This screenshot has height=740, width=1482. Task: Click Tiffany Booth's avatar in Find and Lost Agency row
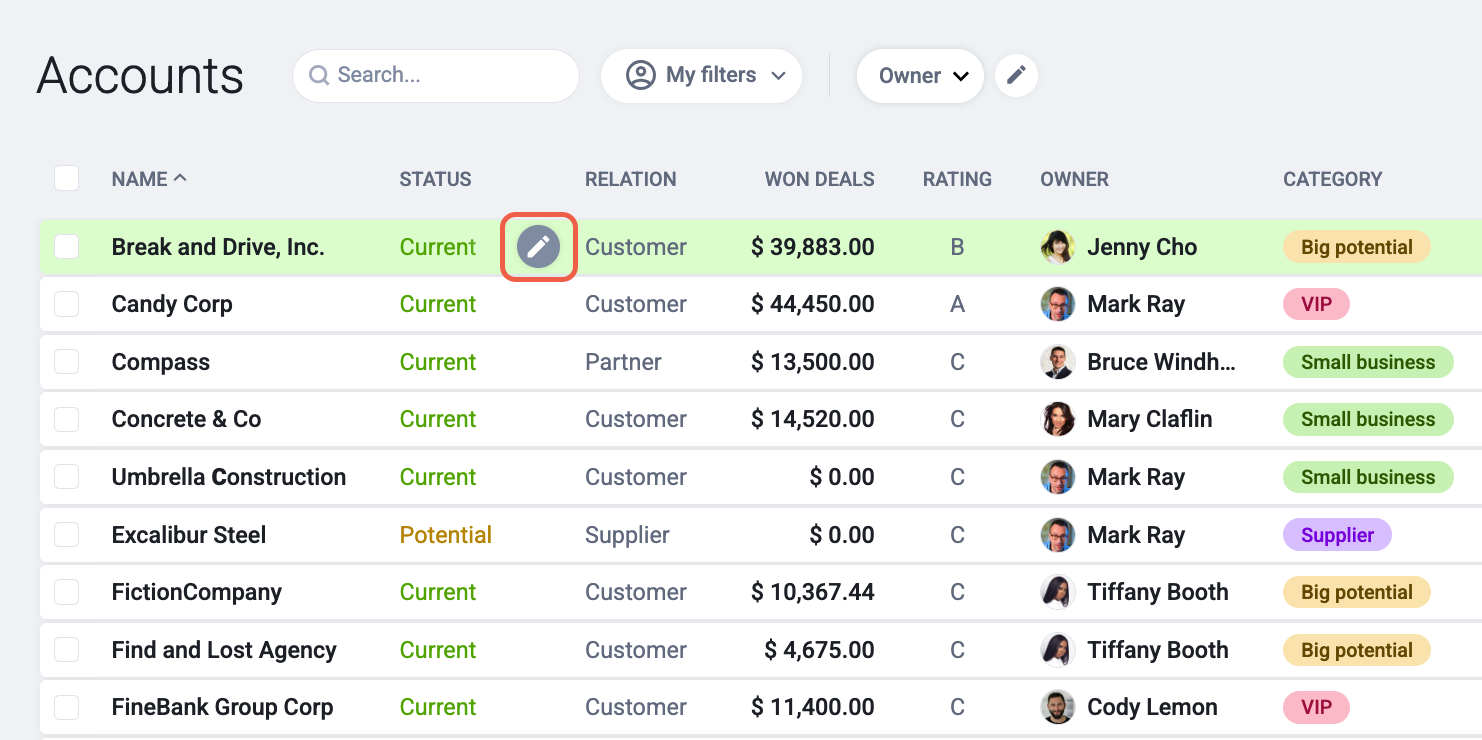tap(1057, 650)
